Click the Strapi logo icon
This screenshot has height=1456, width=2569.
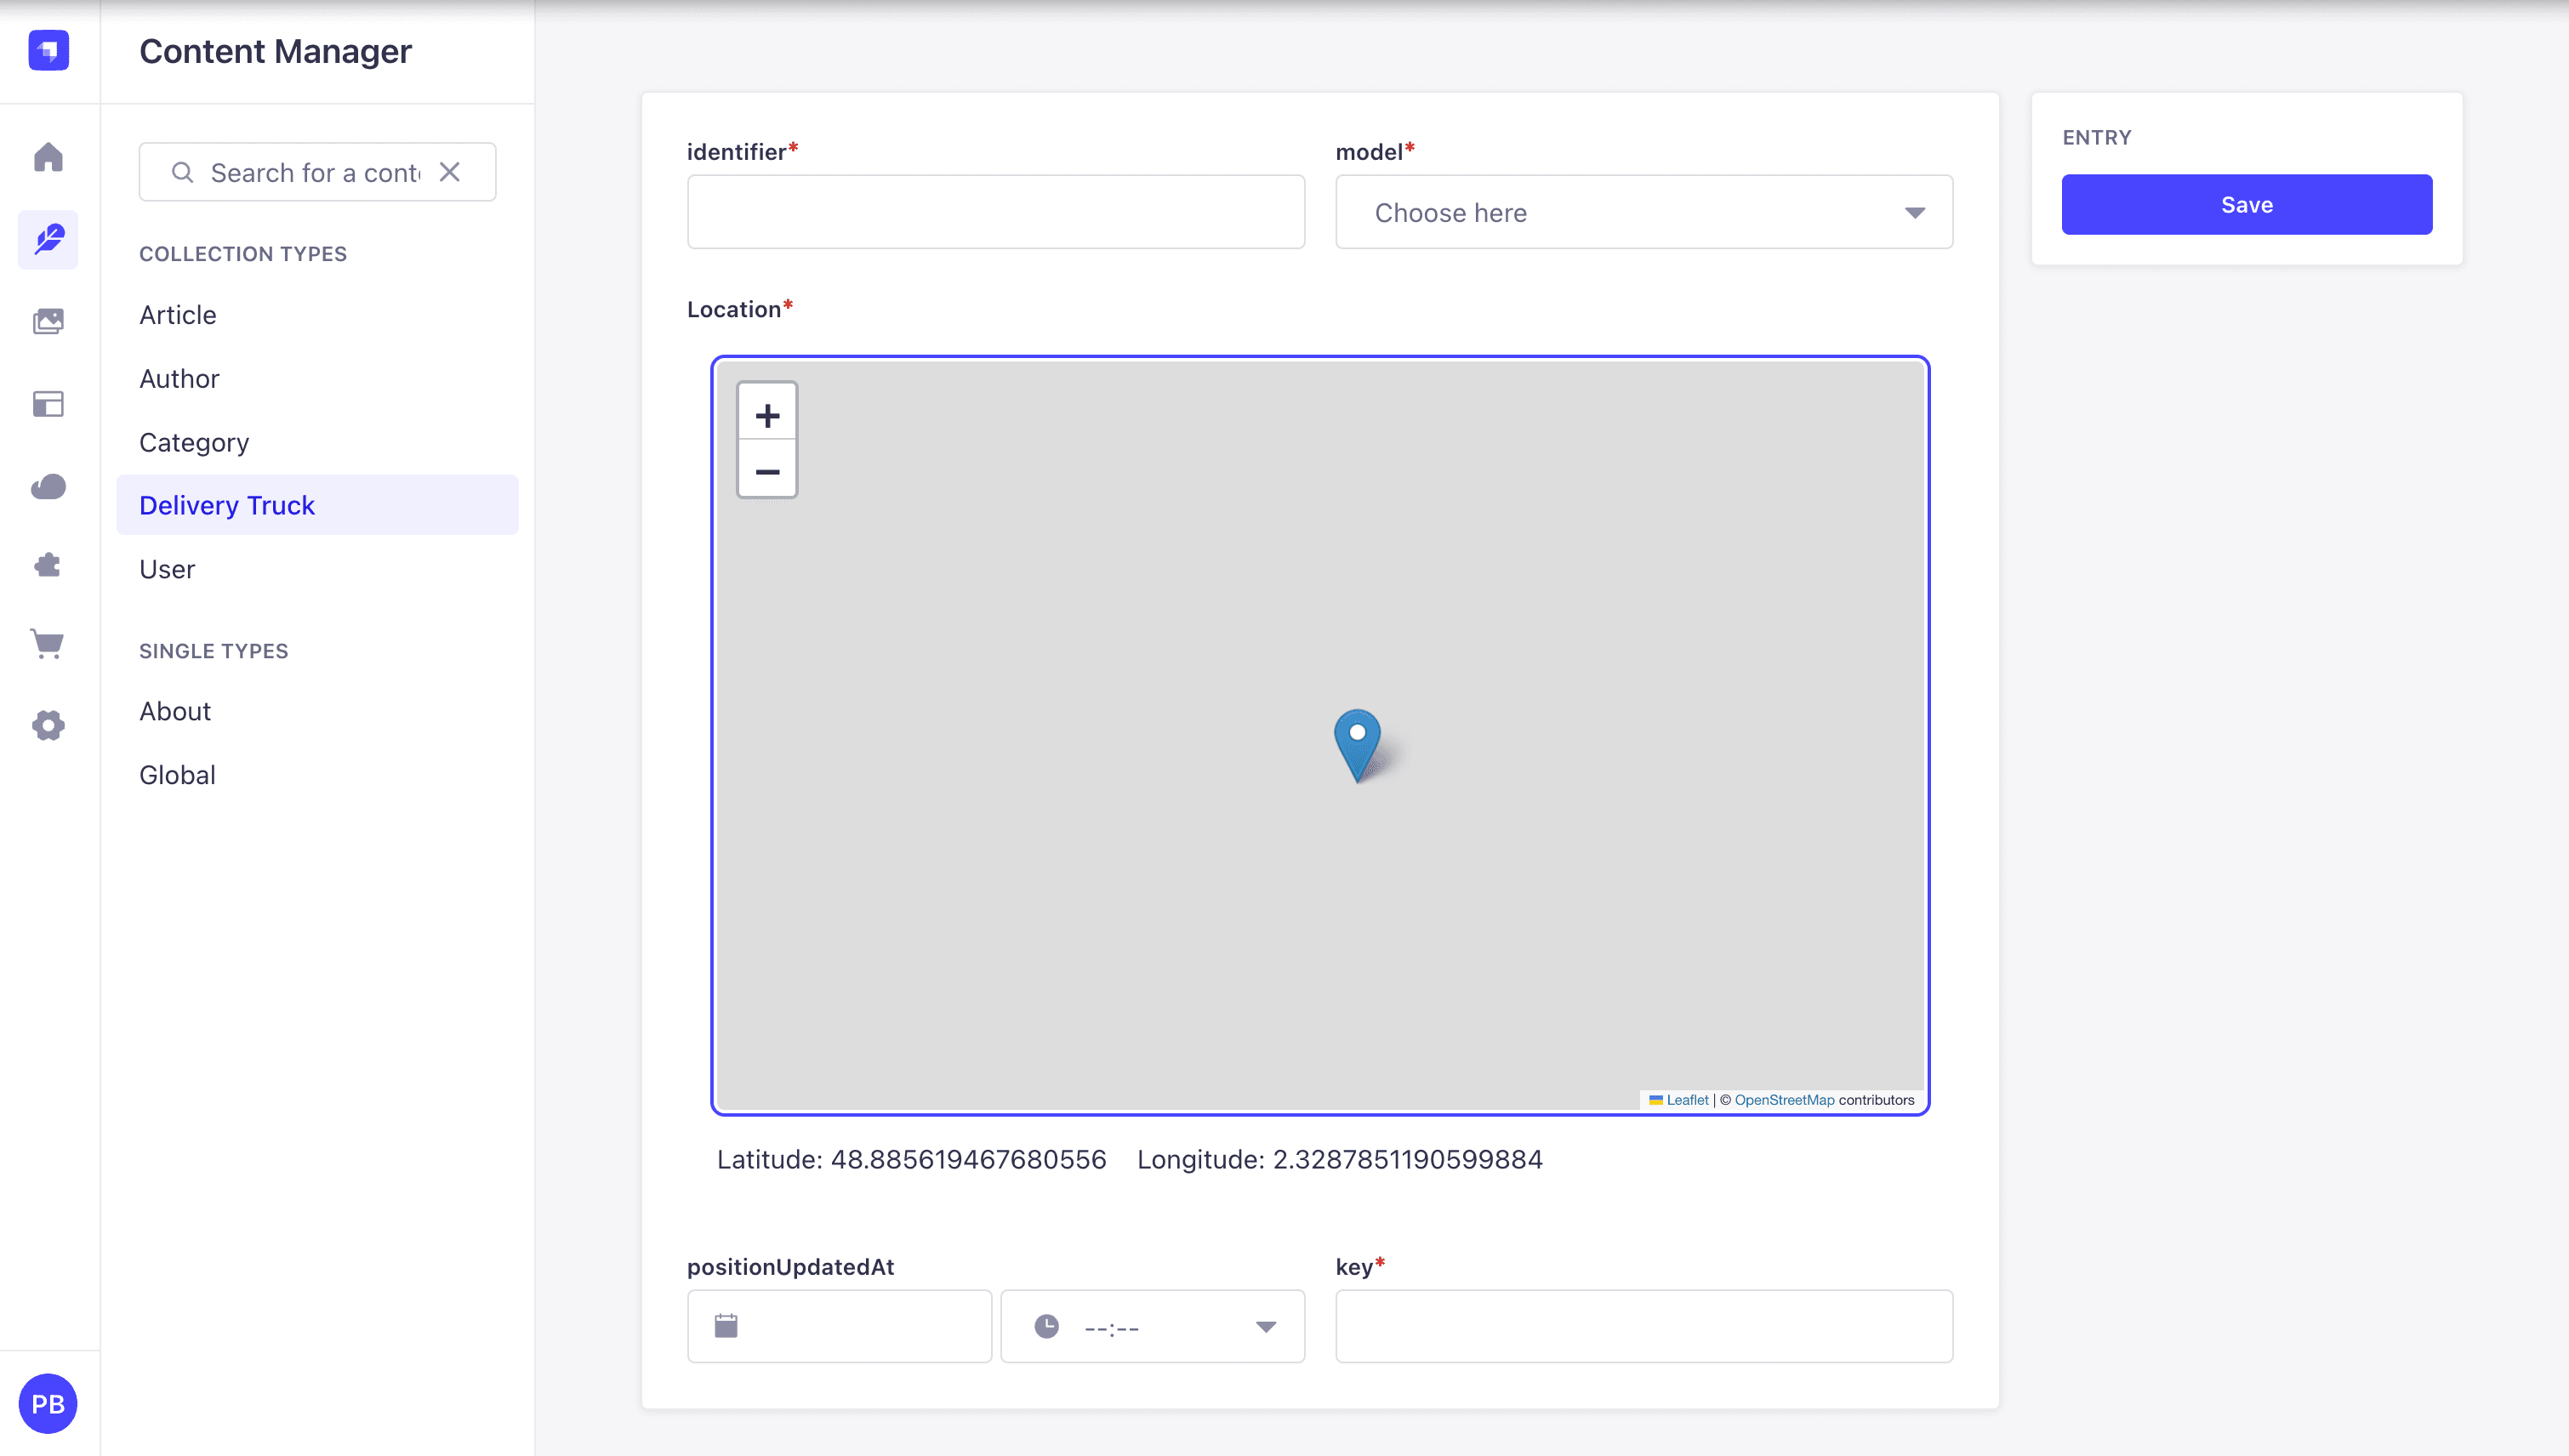coord(48,50)
